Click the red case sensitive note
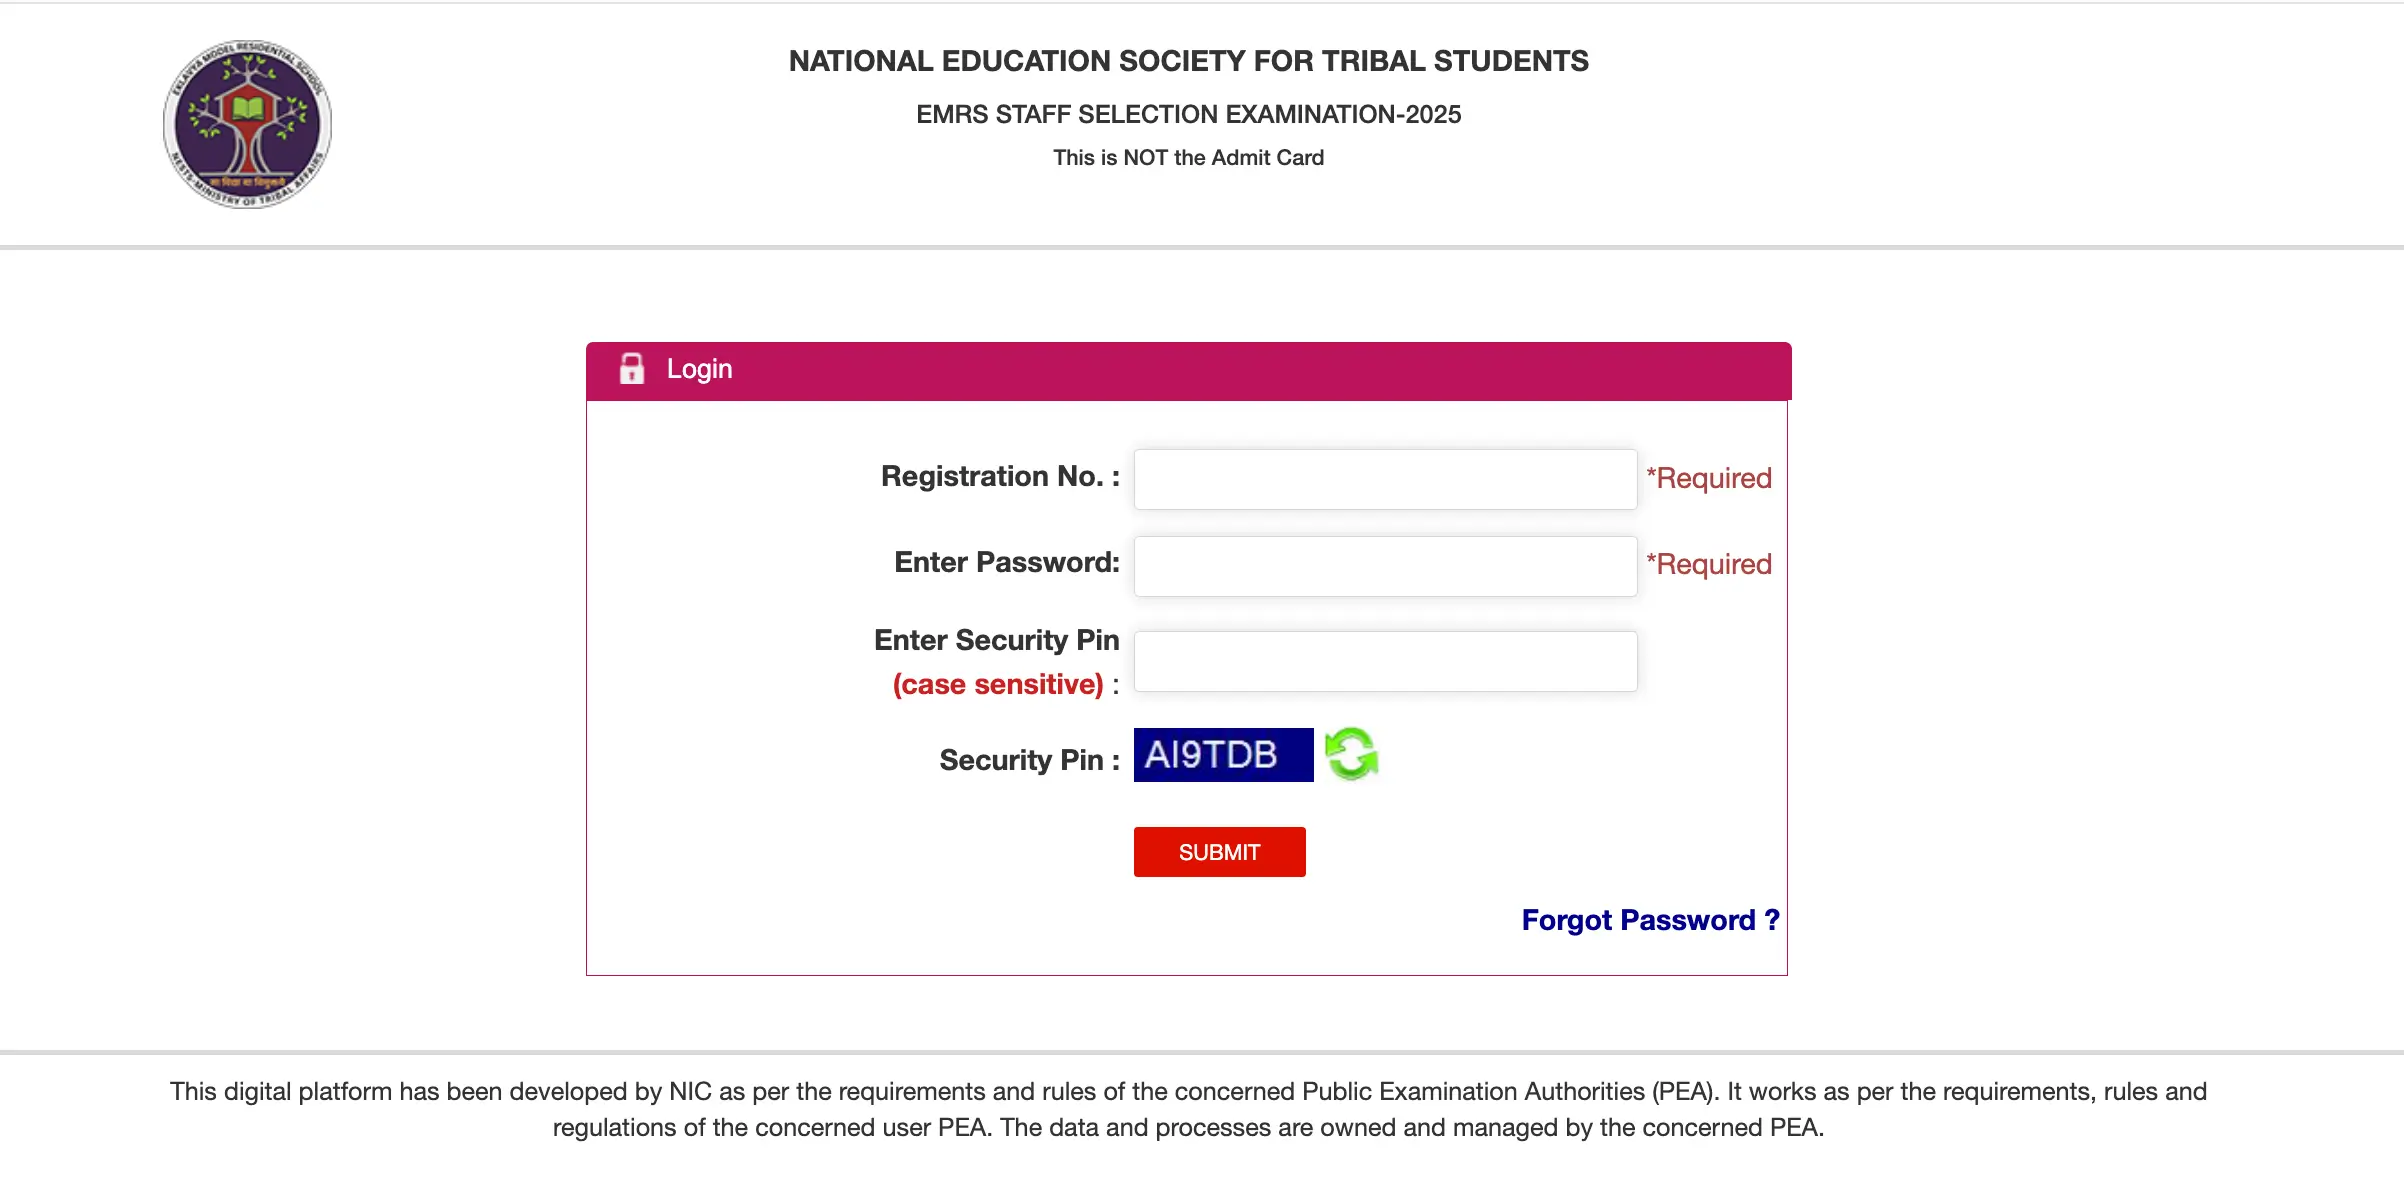 (998, 685)
